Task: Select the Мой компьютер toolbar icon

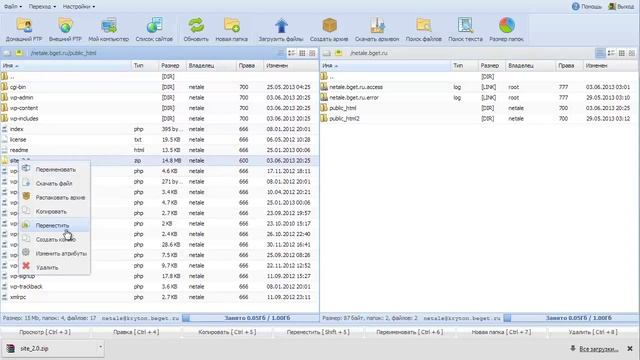Action: pyautogui.click(x=109, y=25)
